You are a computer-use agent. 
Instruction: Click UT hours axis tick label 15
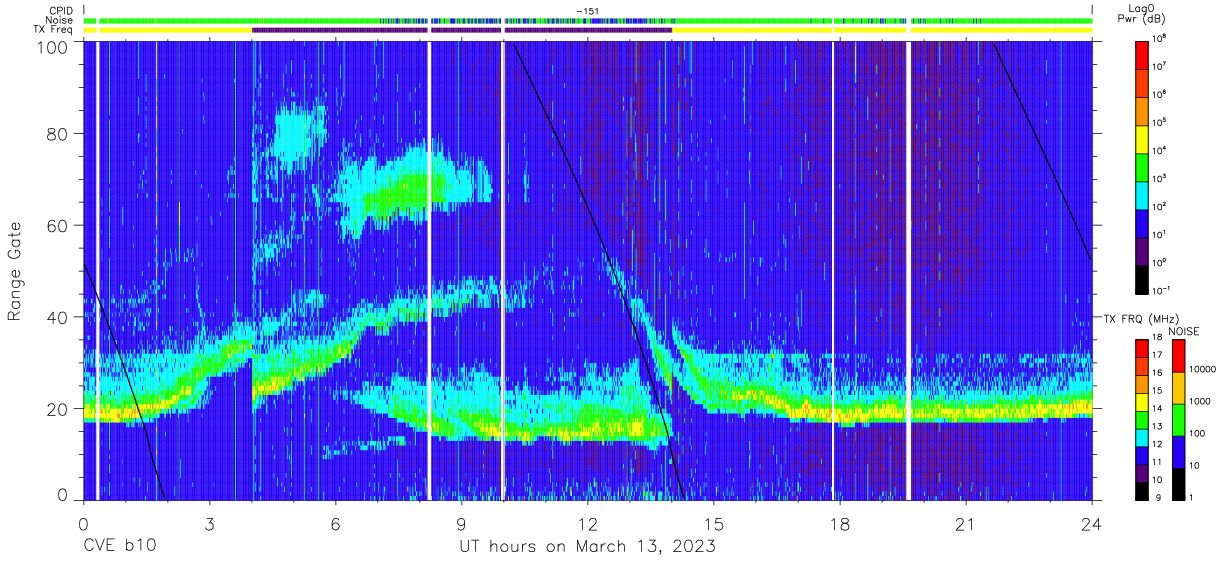coord(713,524)
